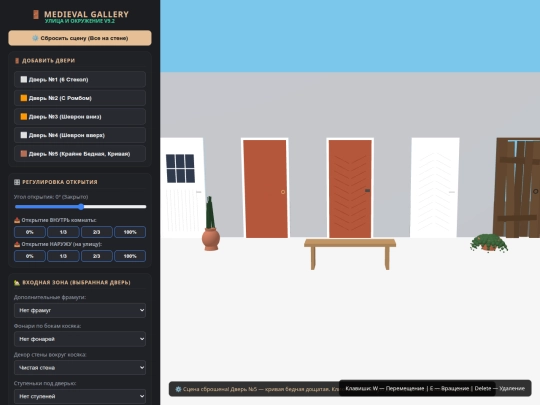540x405 pixels.
Task: Set inward opening to 1/3
Action: pyautogui.click(x=63, y=232)
